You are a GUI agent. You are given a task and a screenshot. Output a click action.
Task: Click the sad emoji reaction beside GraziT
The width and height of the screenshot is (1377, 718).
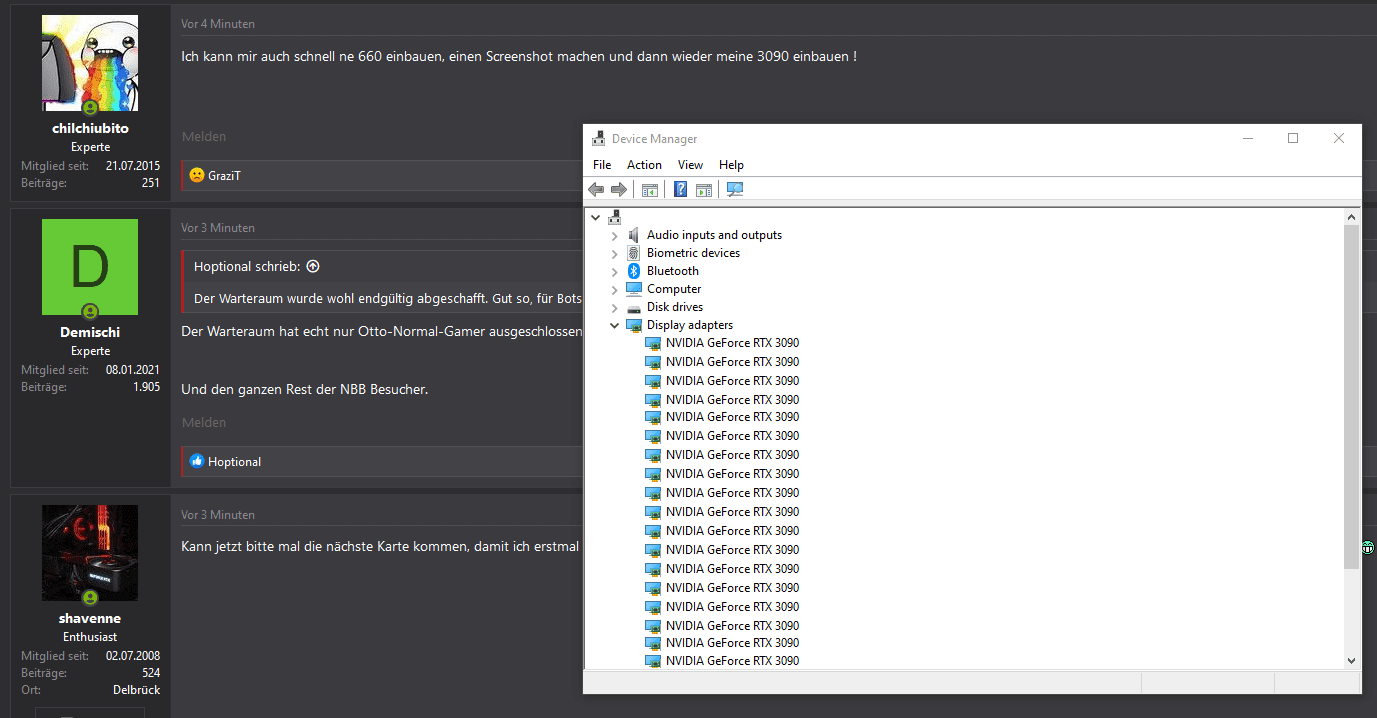197,175
